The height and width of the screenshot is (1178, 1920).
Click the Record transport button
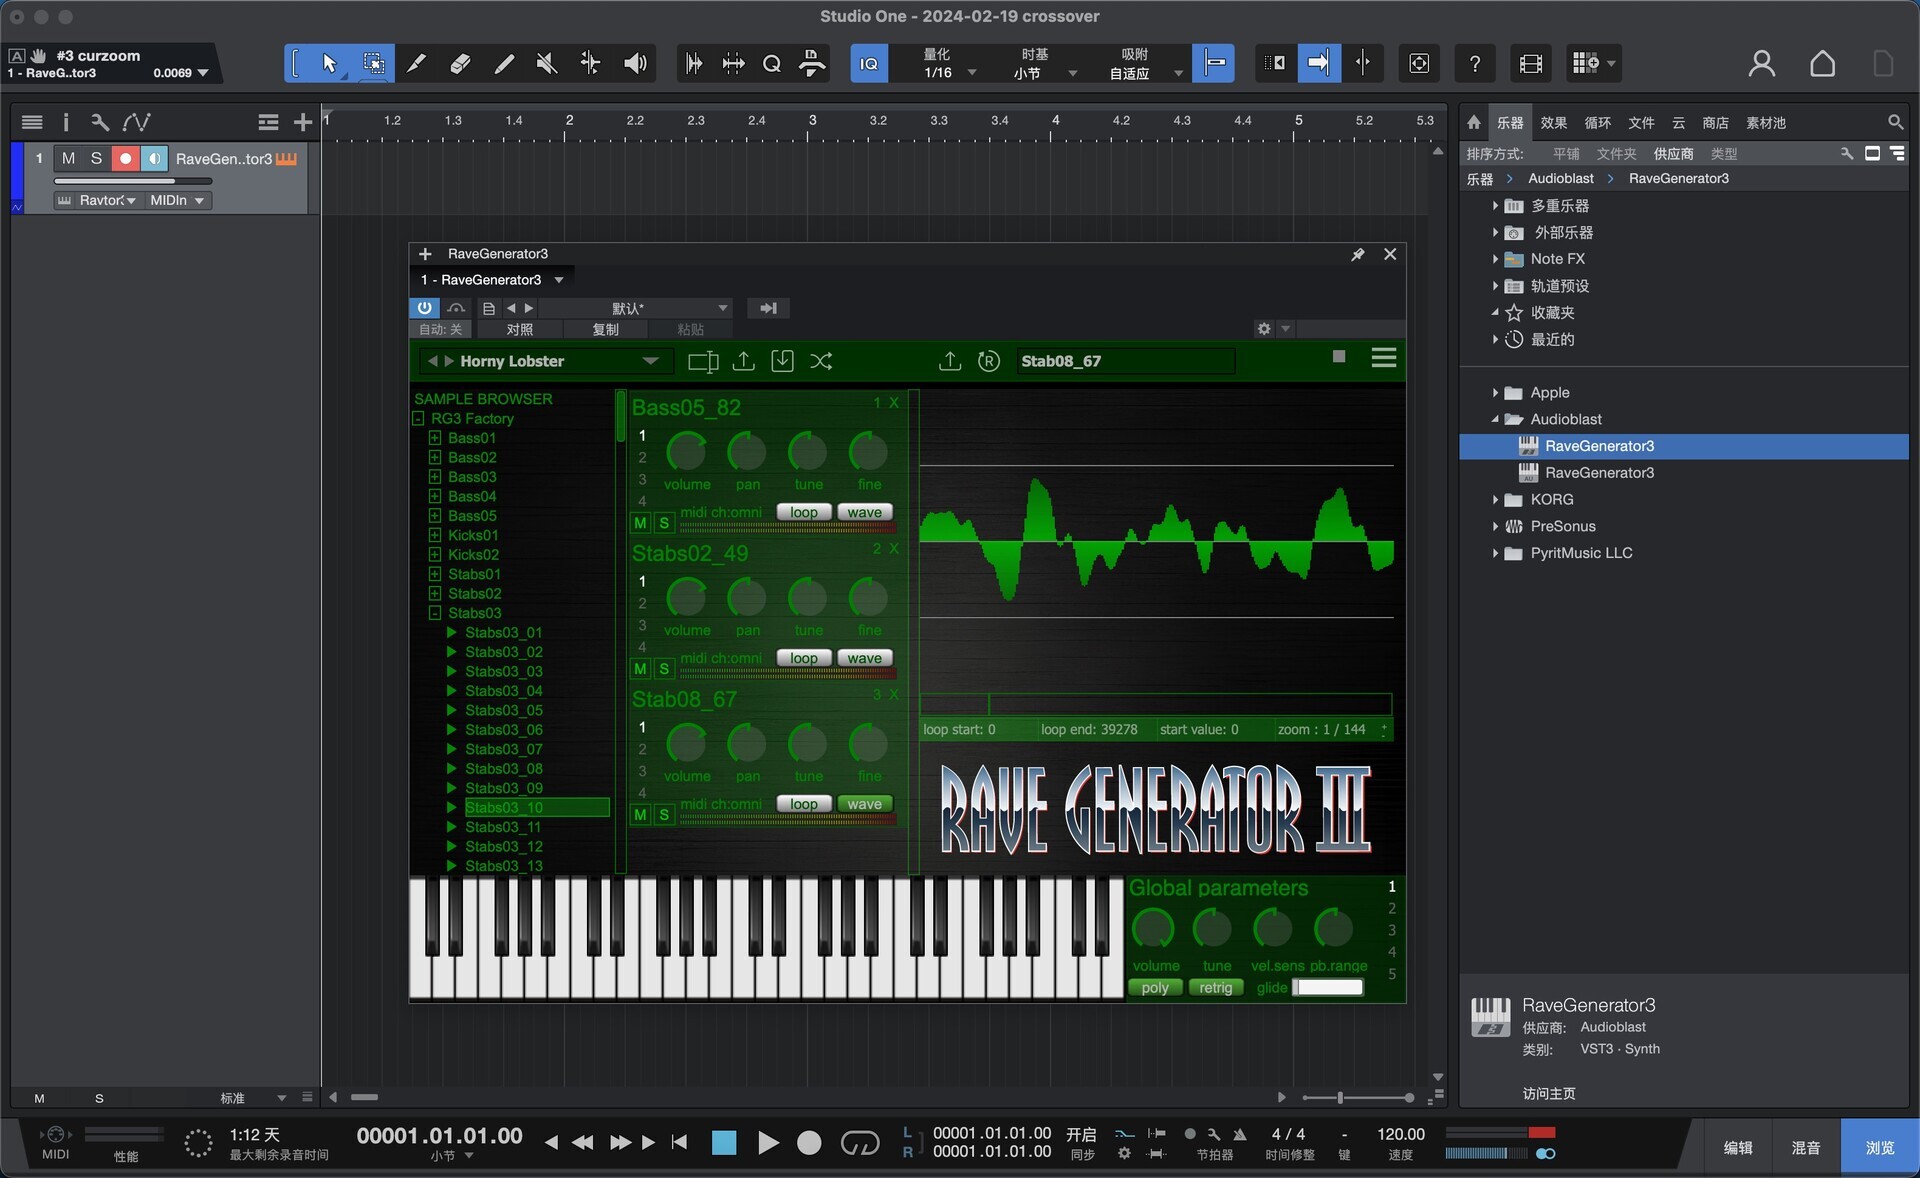coord(809,1143)
